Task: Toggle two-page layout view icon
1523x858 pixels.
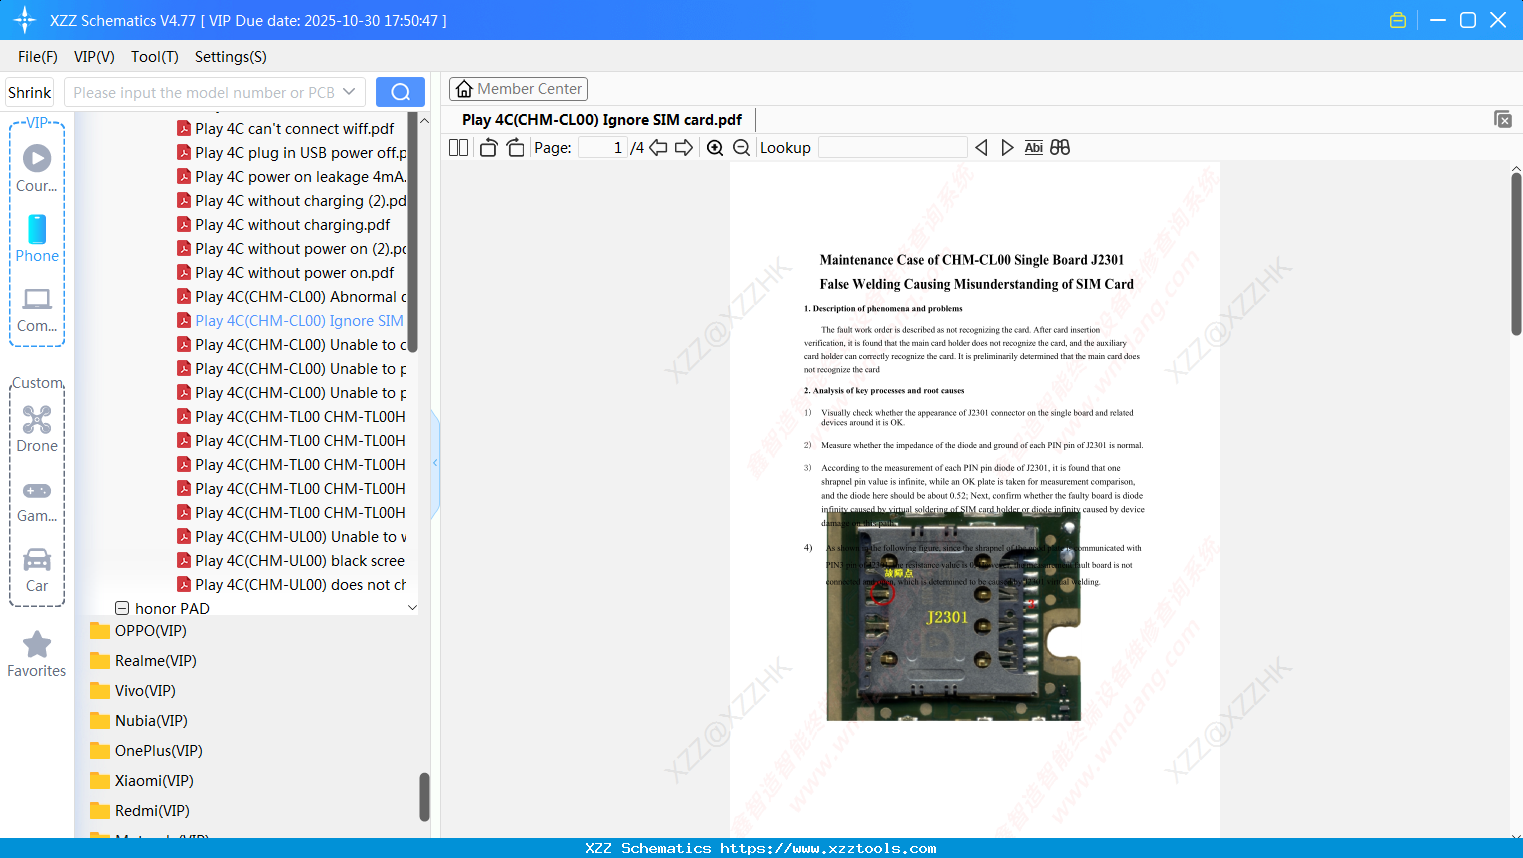Action: click(459, 148)
